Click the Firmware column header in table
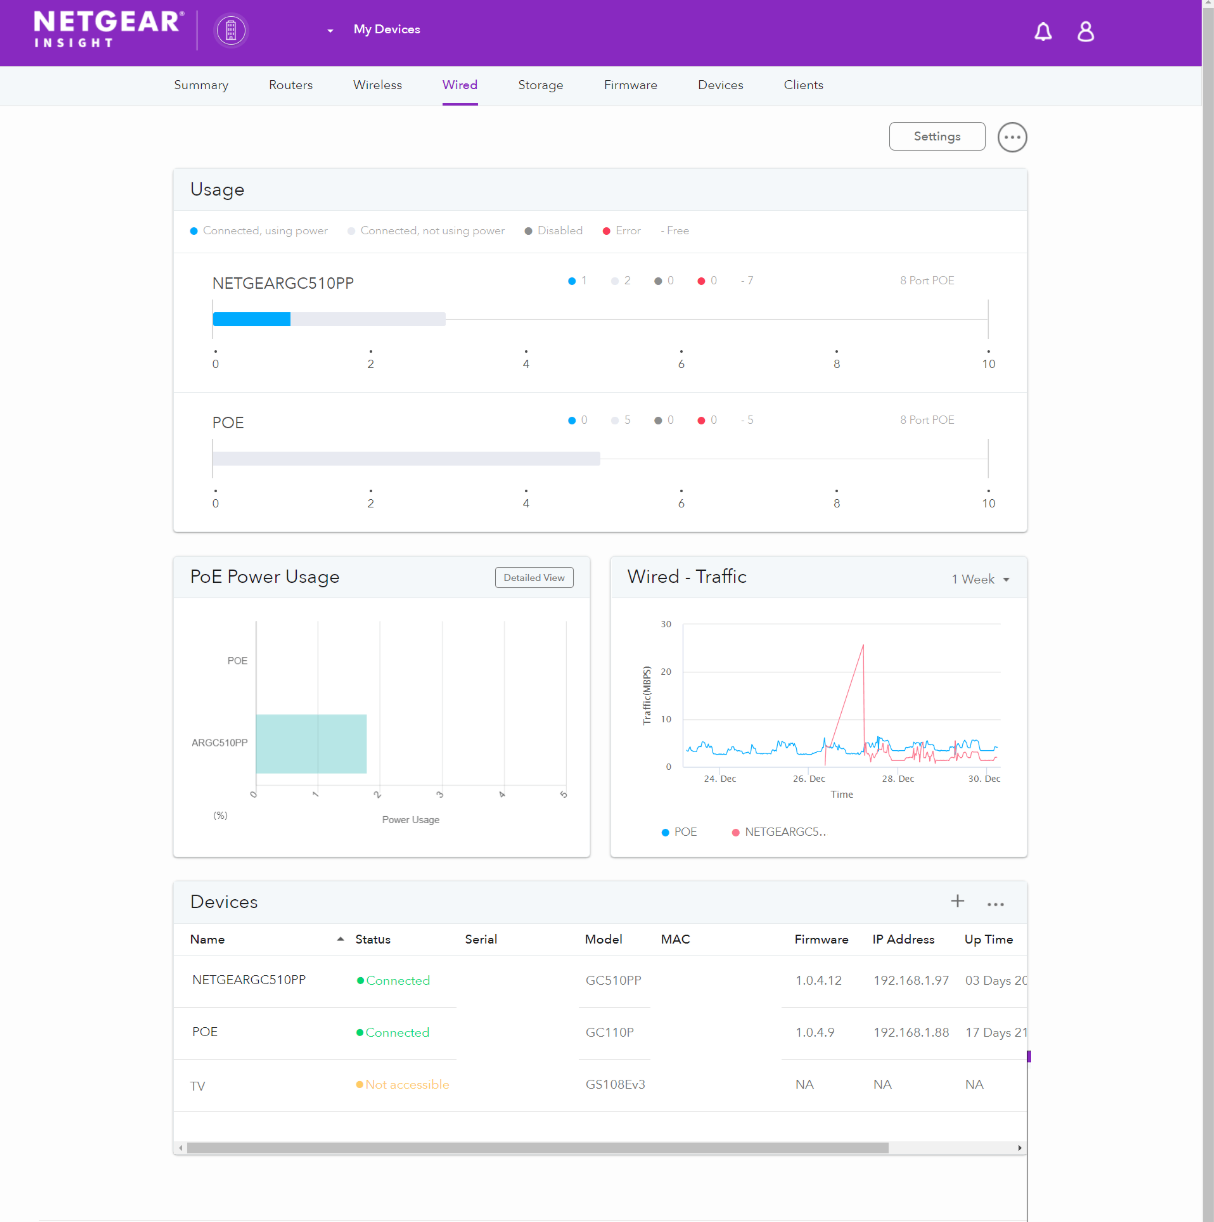Screen dimensions: 1214x1222 pos(822,940)
